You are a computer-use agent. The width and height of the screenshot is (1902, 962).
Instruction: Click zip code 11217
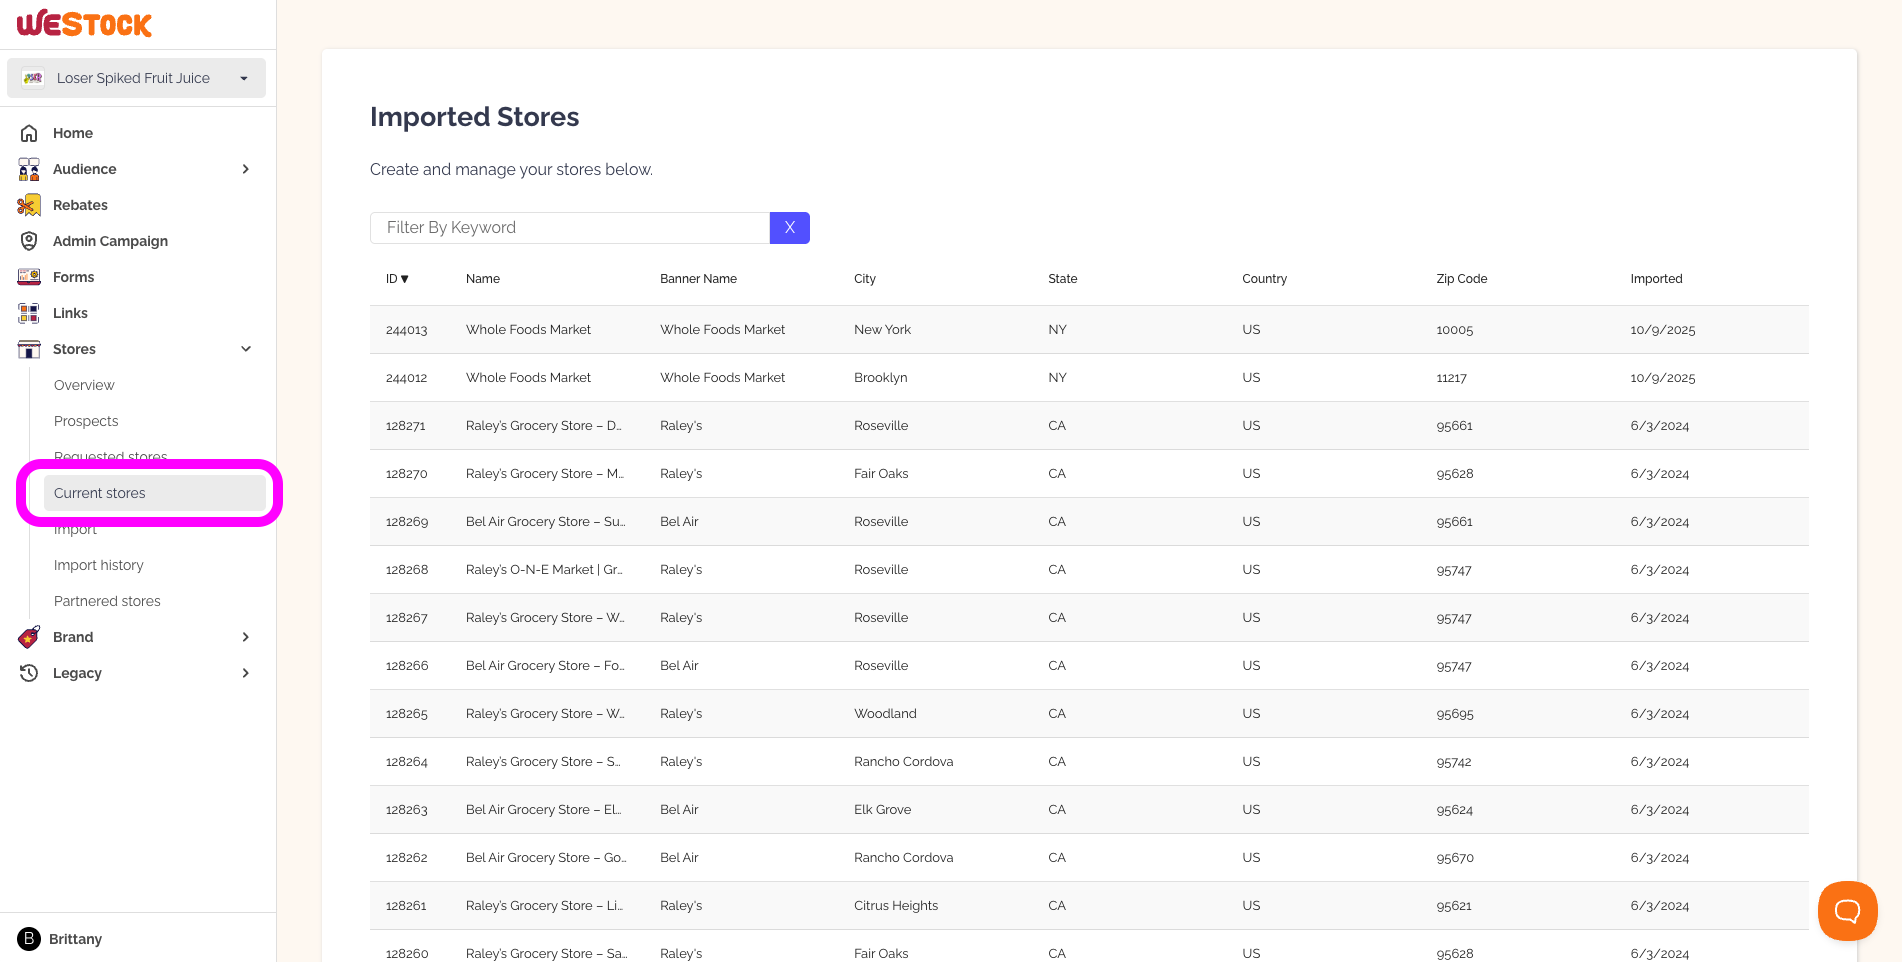[x=1451, y=378]
